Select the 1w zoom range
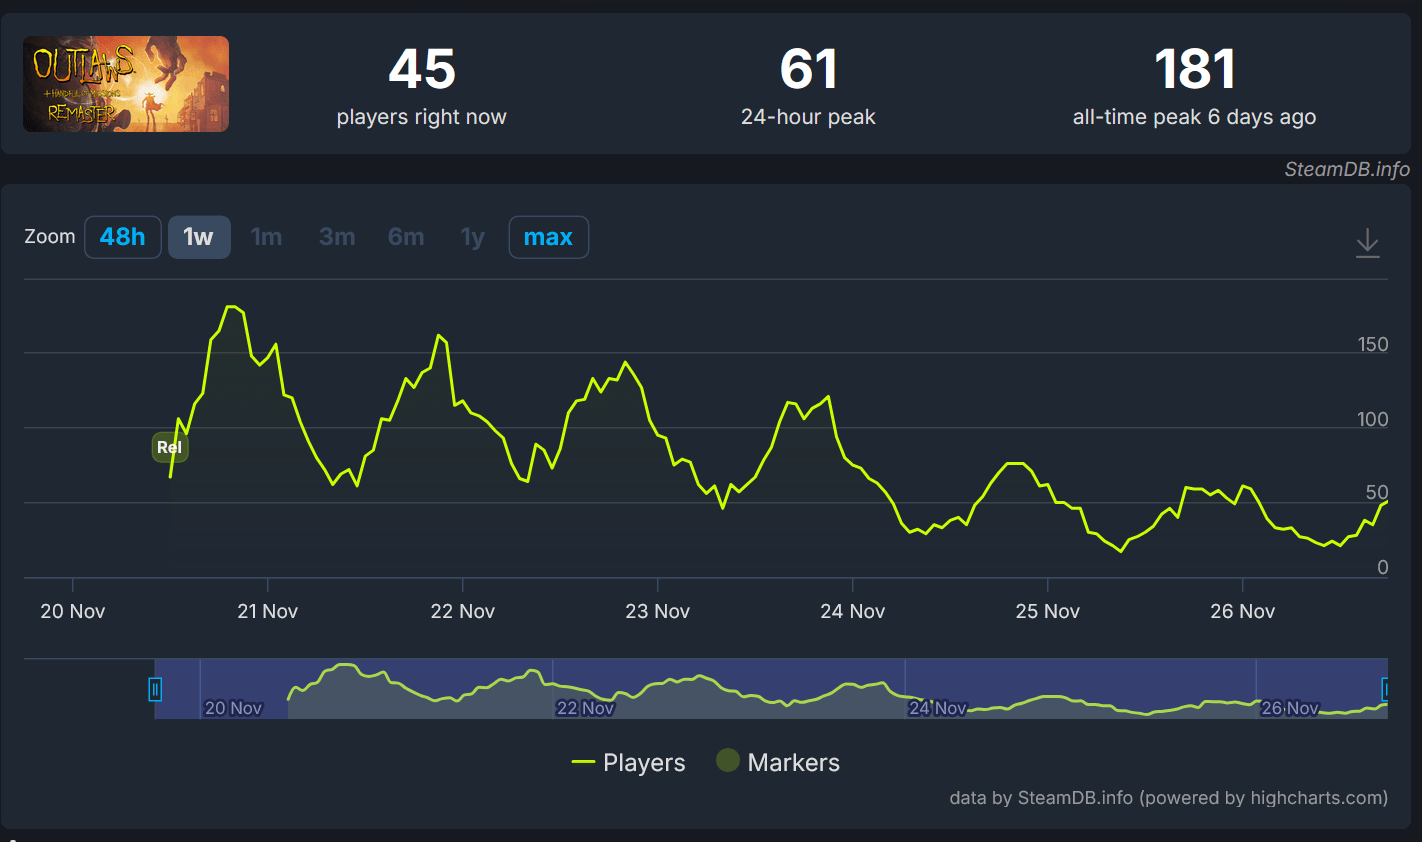 tap(199, 237)
